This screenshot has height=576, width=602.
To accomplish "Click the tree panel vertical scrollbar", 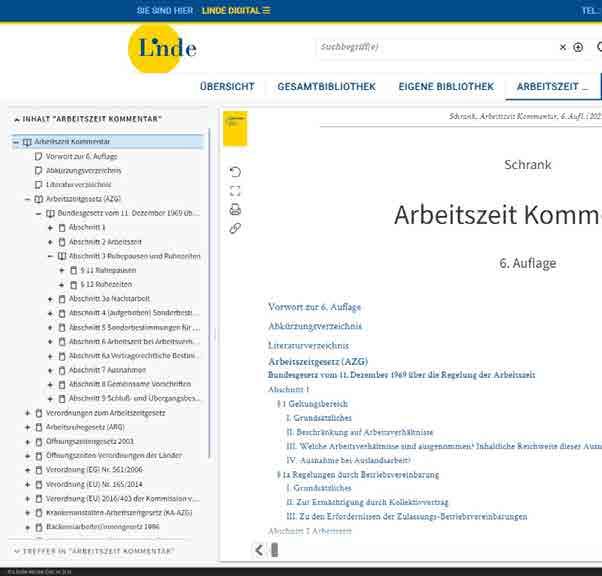I will tap(210, 294).
